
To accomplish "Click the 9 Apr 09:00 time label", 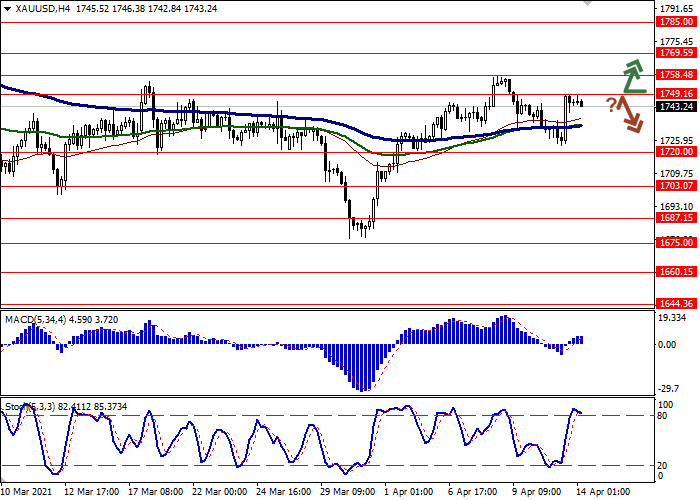I will click(538, 492).
